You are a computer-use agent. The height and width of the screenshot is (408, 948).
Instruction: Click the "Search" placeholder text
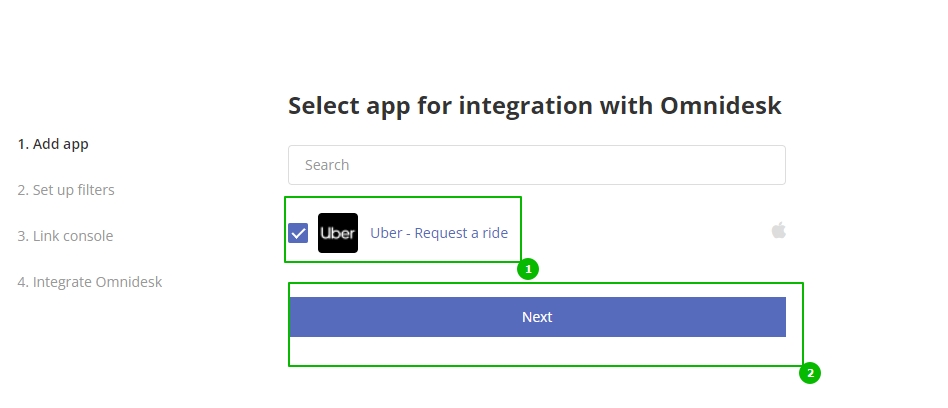(x=326, y=165)
